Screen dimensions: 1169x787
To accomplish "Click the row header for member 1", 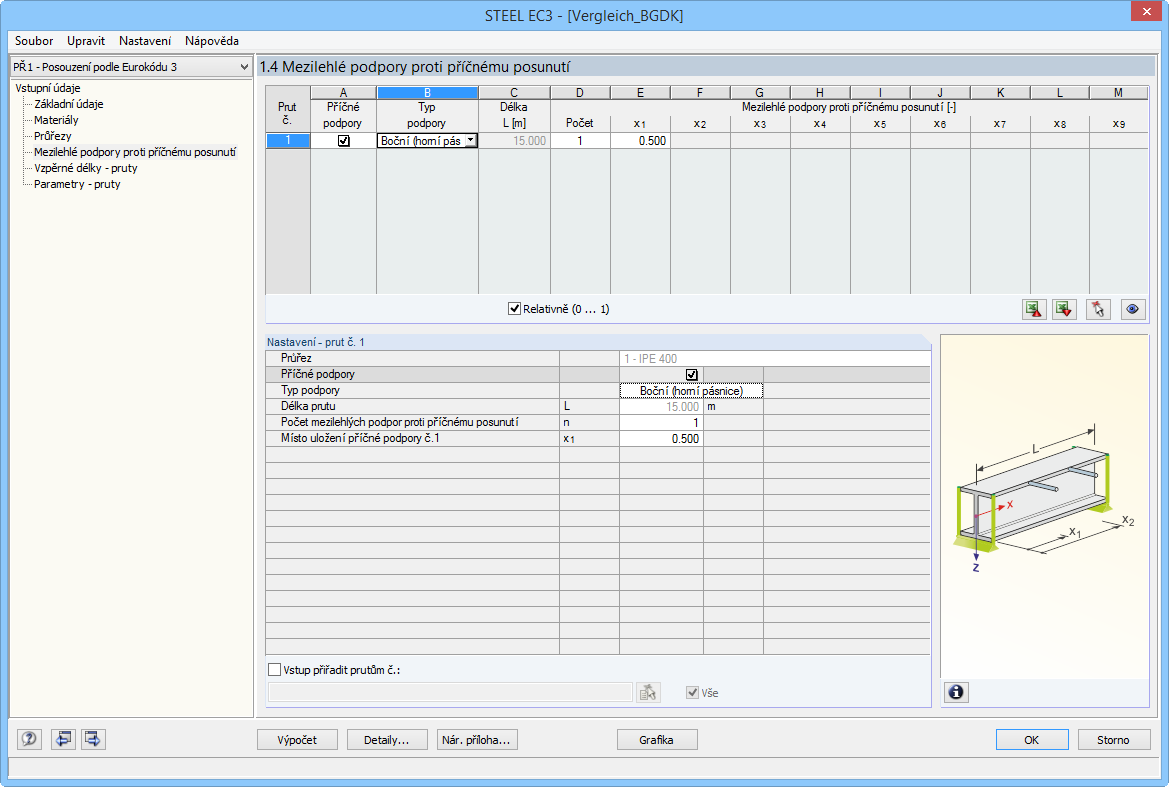I will (x=288, y=141).
